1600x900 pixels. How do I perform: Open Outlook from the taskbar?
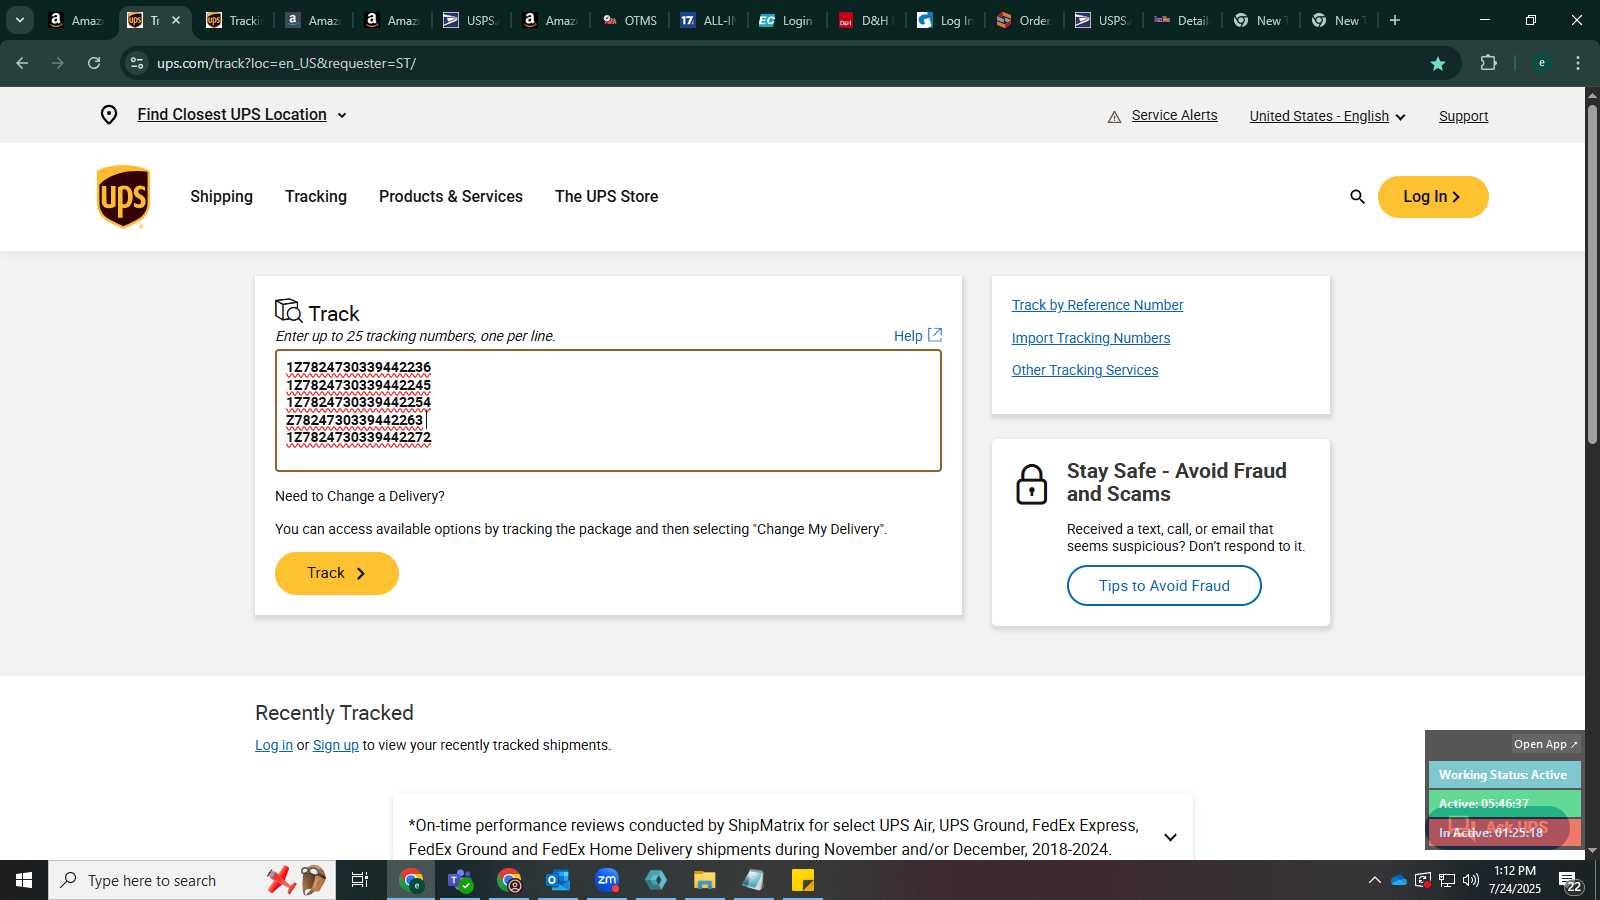point(557,880)
